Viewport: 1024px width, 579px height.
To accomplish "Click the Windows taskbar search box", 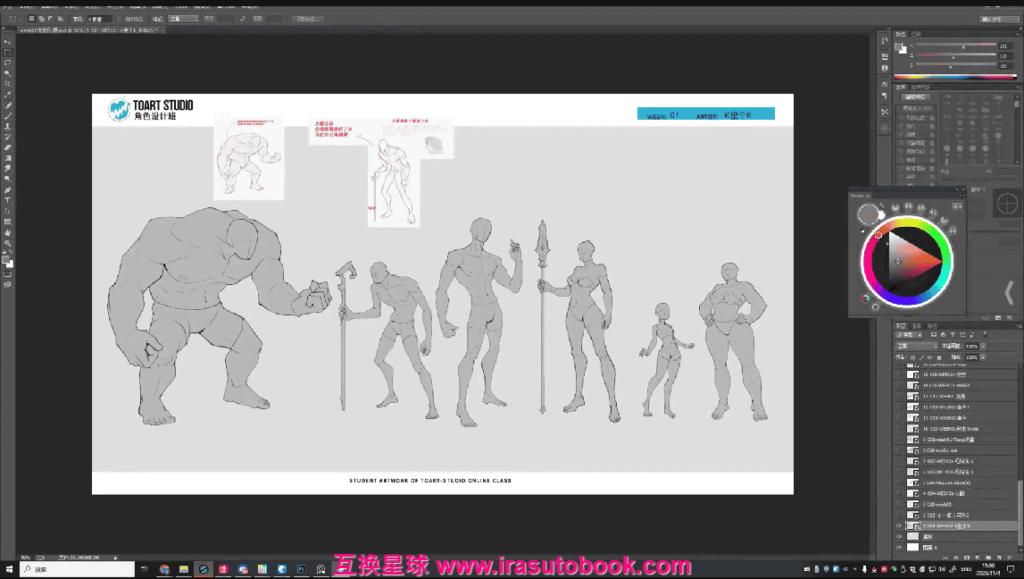I will click(77, 569).
